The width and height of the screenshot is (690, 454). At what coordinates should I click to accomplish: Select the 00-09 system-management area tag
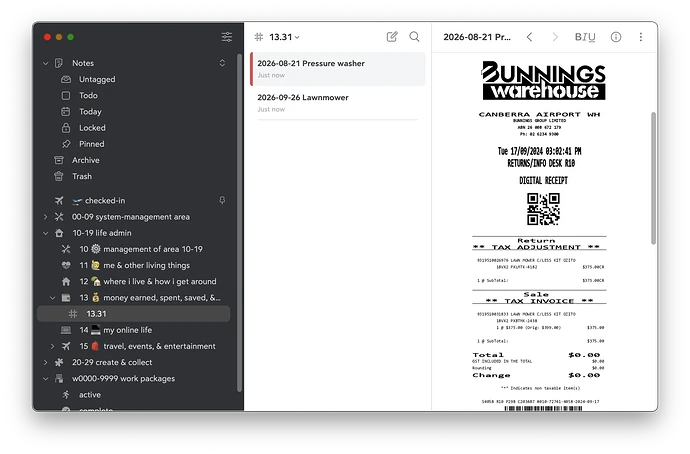click(x=131, y=217)
